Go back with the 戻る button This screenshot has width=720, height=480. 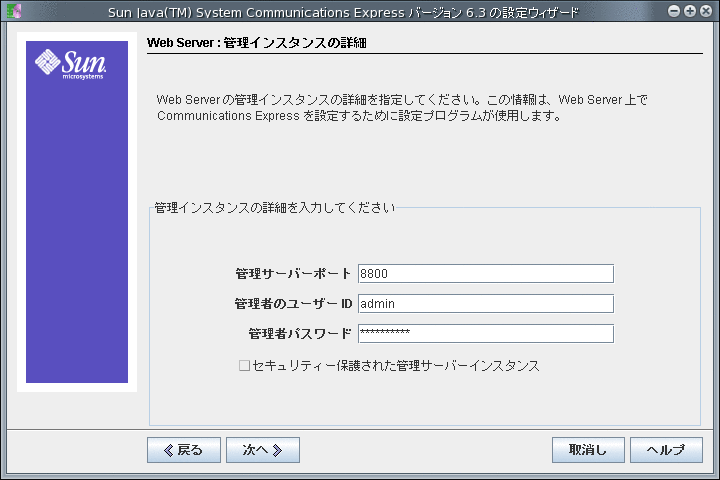point(184,450)
